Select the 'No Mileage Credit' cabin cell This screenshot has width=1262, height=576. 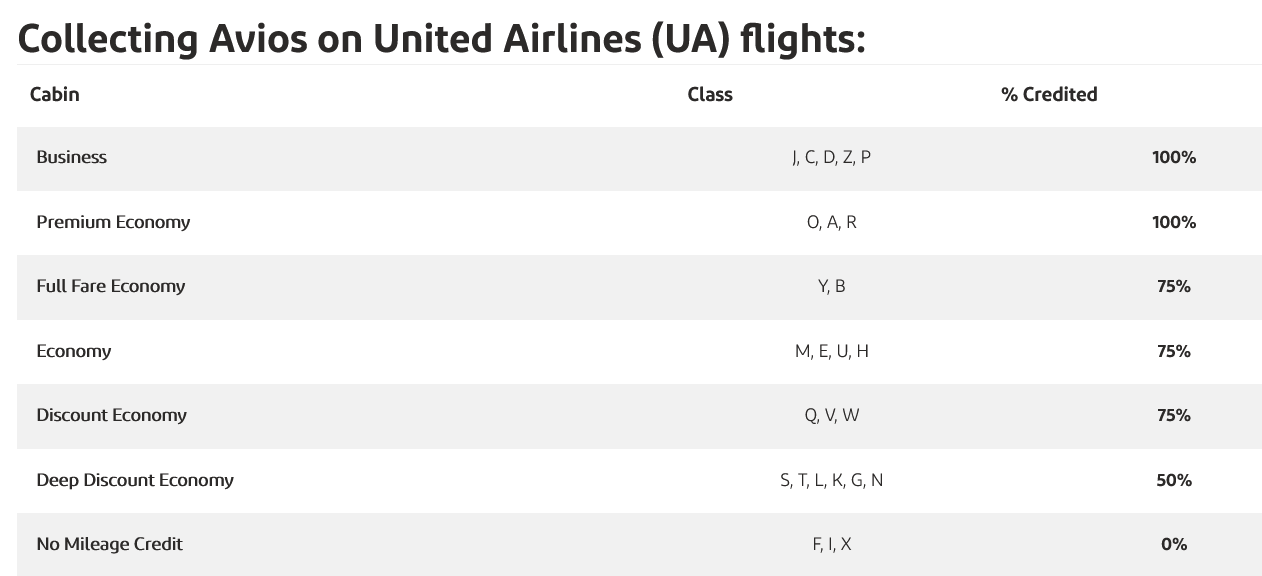coord(109,544)
